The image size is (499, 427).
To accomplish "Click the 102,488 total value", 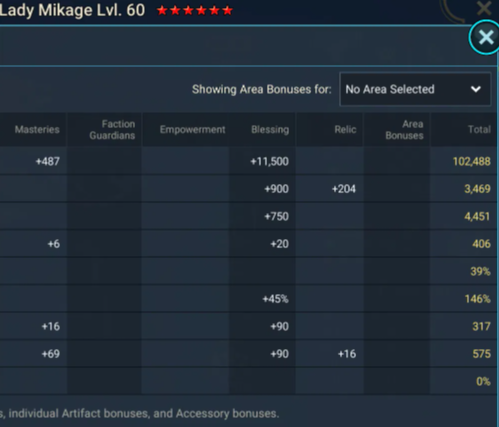I will point(471,162).
